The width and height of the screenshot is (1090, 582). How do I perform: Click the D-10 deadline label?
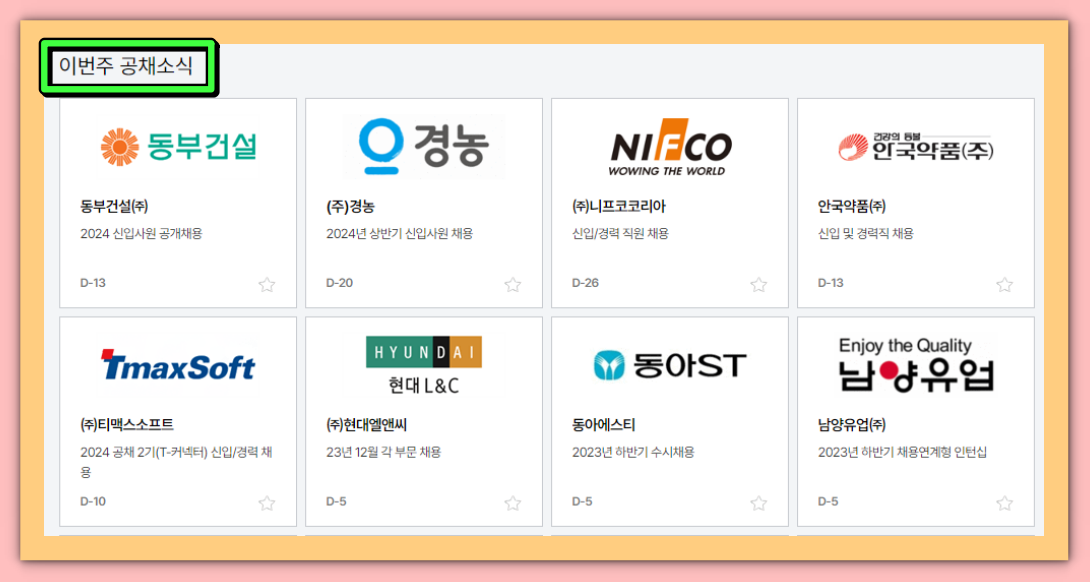point(93,501)
